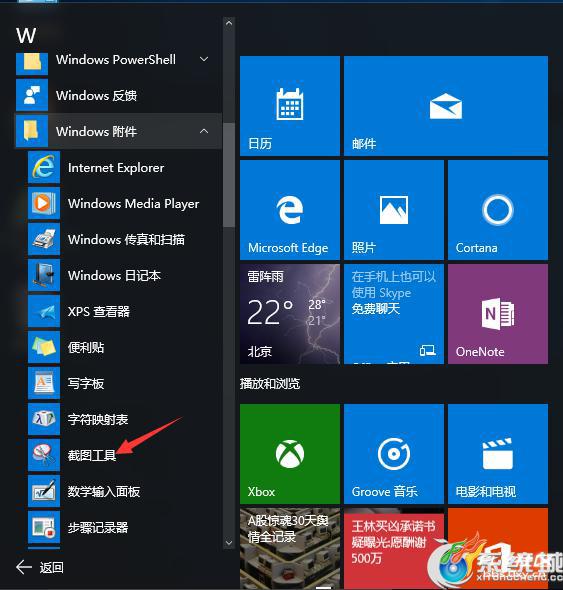Viewport: 563px width, 590px height.
Task: Open the 写字板 WordPad icon
Action: pyautogui.click(x=44, y=383)
